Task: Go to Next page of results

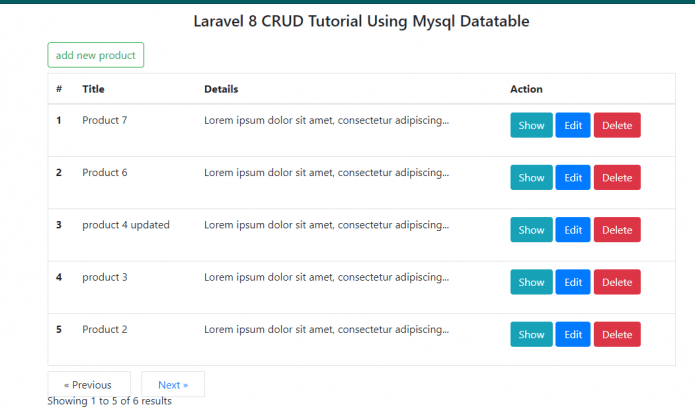Action: (173, 384)
